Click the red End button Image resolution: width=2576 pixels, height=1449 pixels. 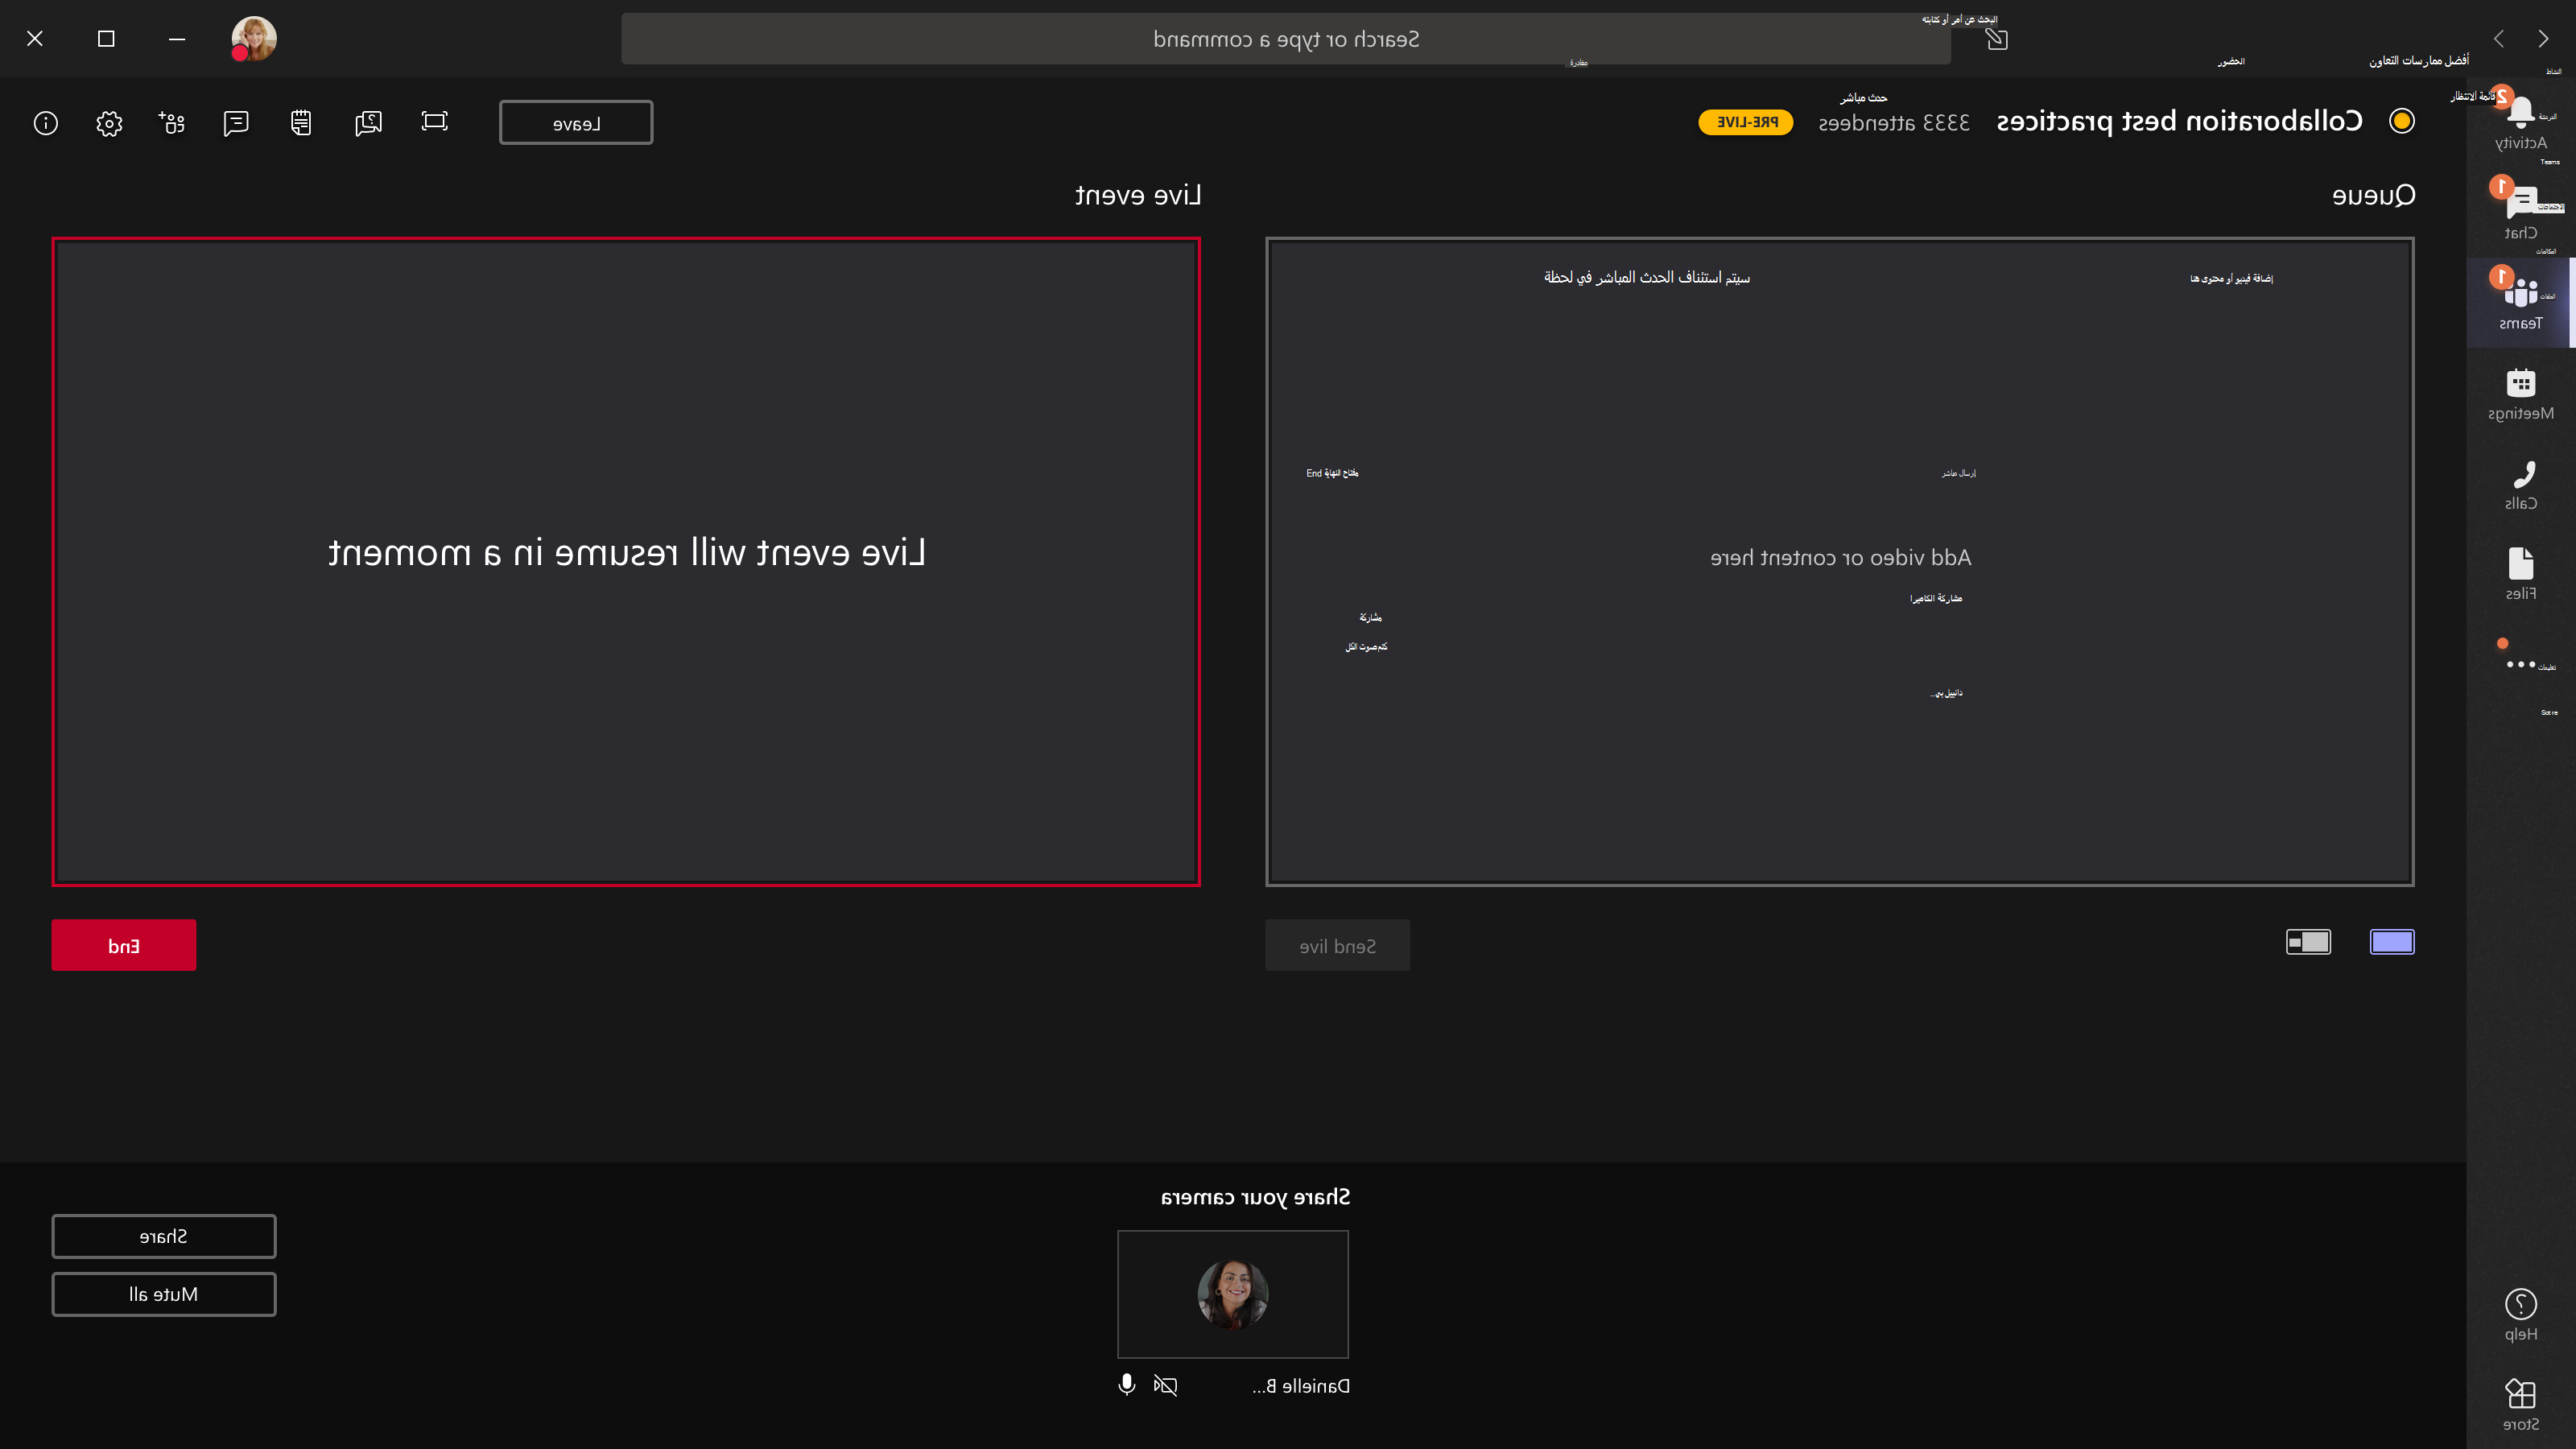tap(124, 945)
